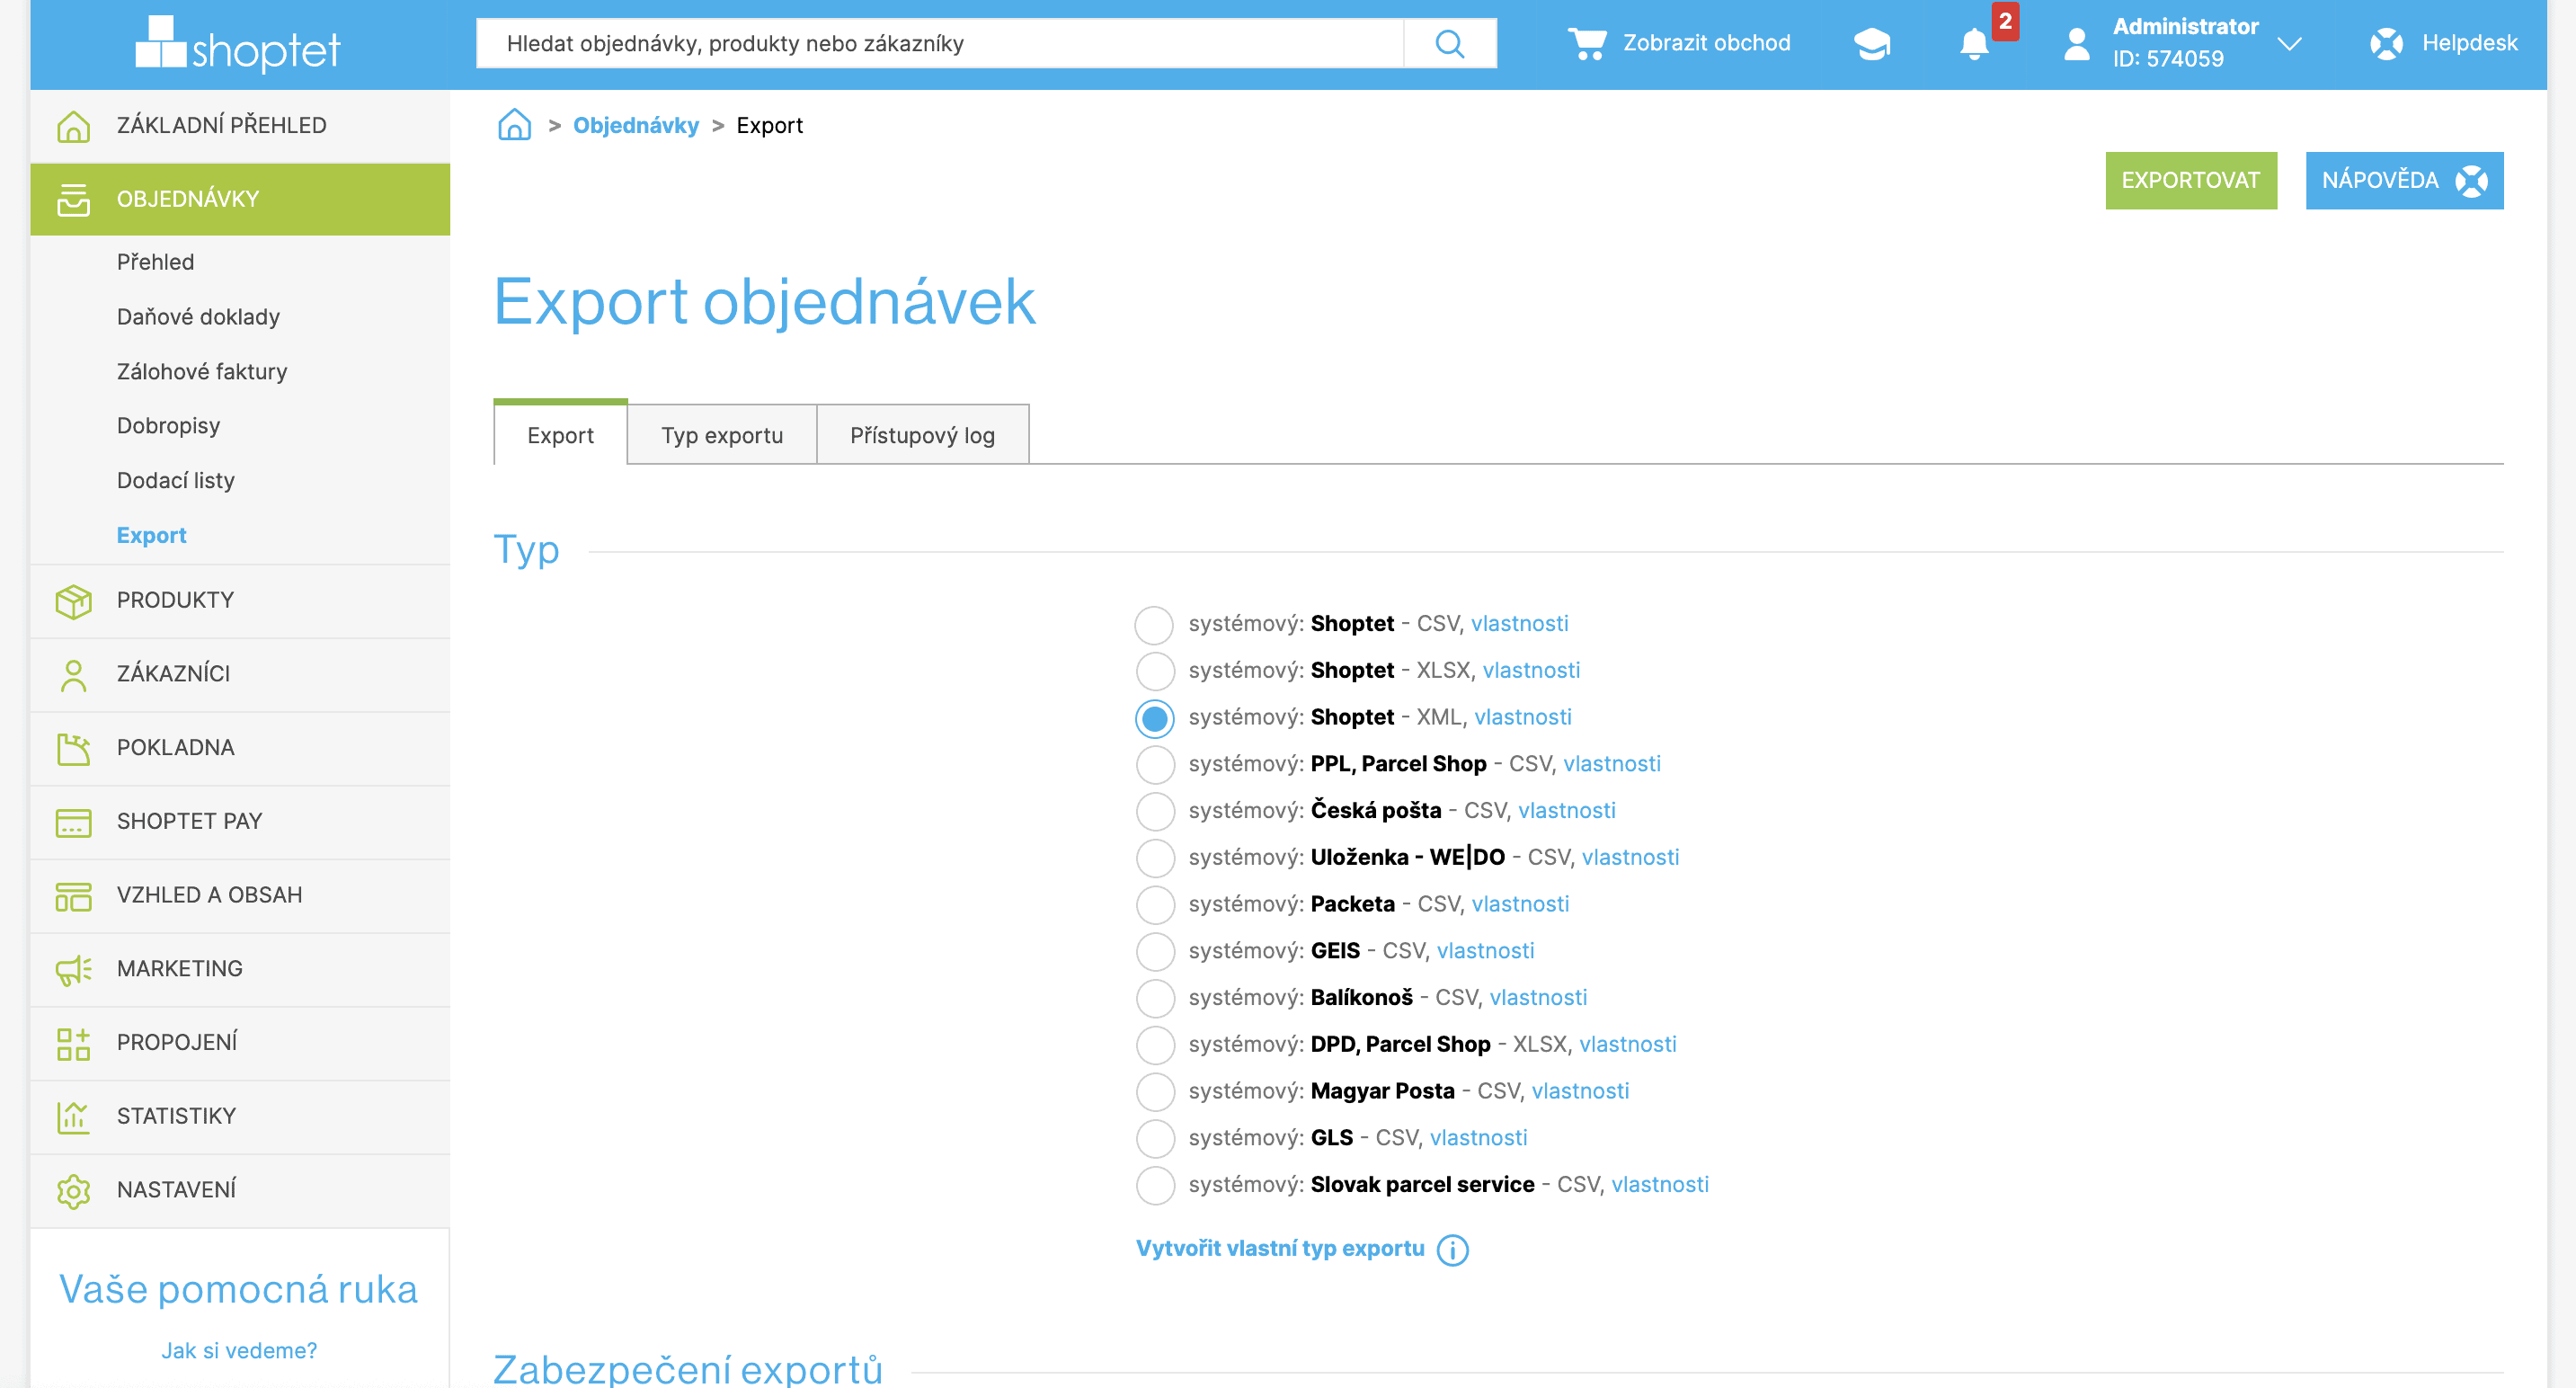
Task: Click the NÁPOVĚDA button
Action: [2404, 180]
